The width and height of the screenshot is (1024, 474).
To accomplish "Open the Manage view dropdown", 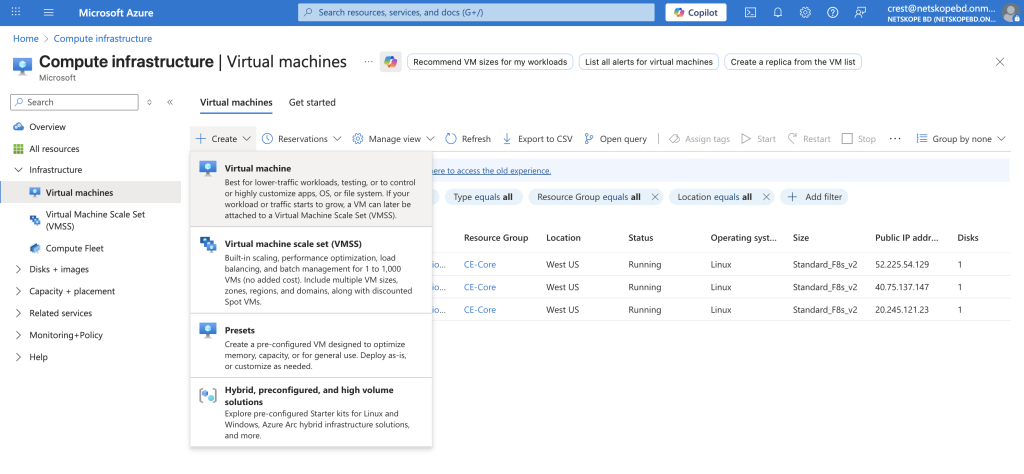I will click(394, 138).
